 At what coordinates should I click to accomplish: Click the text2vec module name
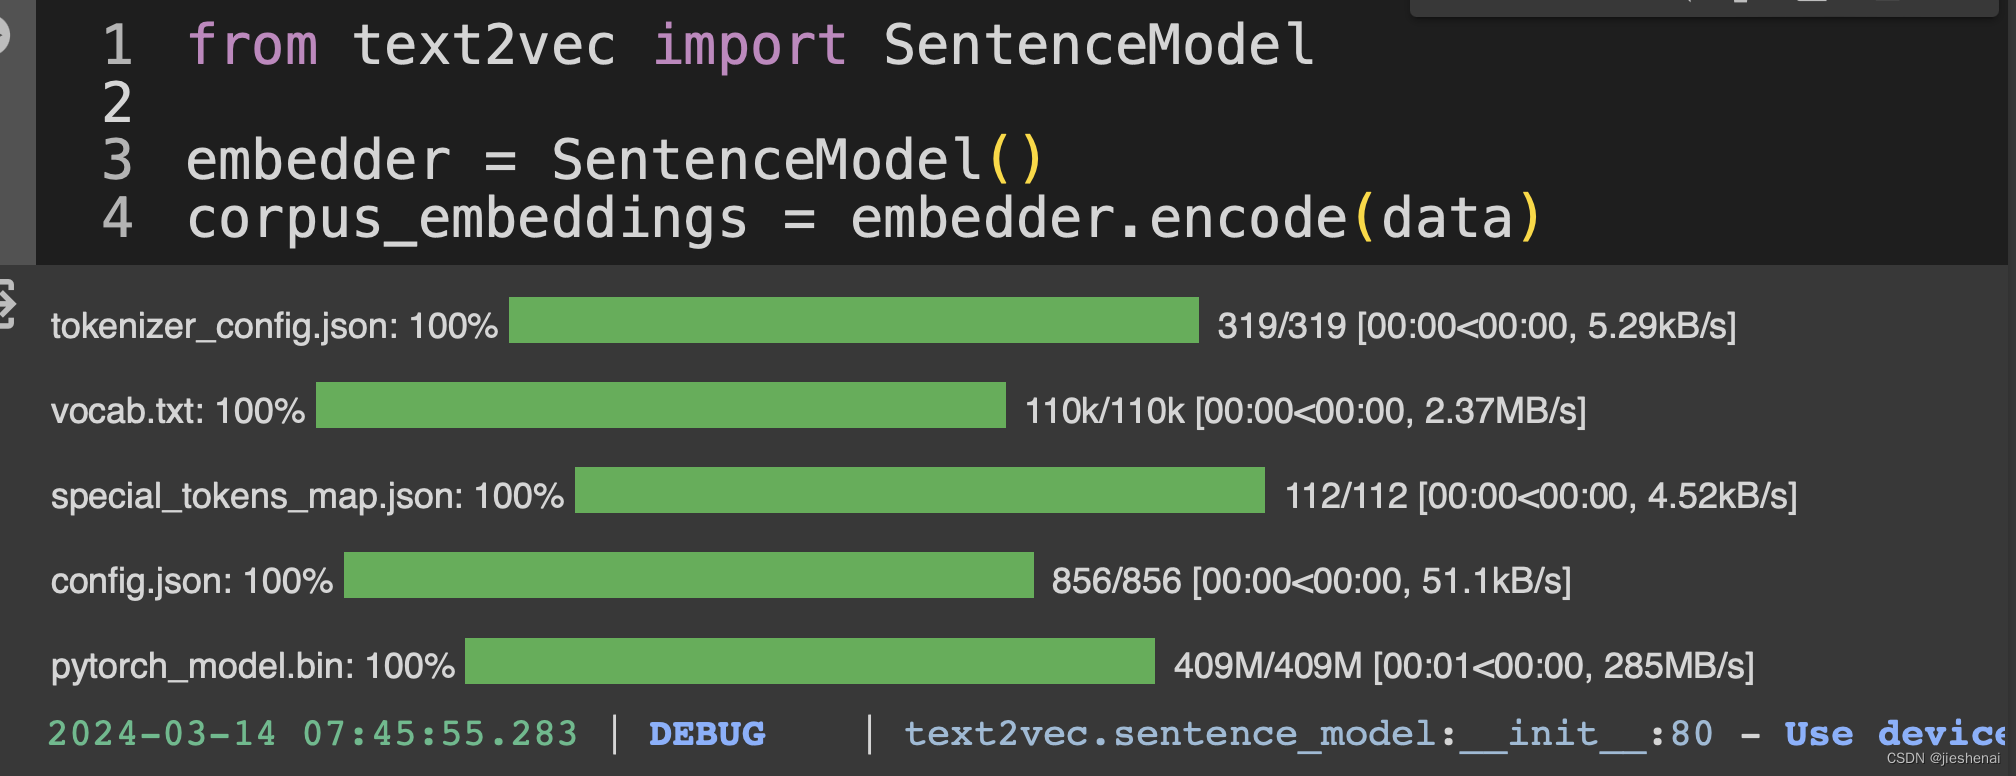coord(484,45)
